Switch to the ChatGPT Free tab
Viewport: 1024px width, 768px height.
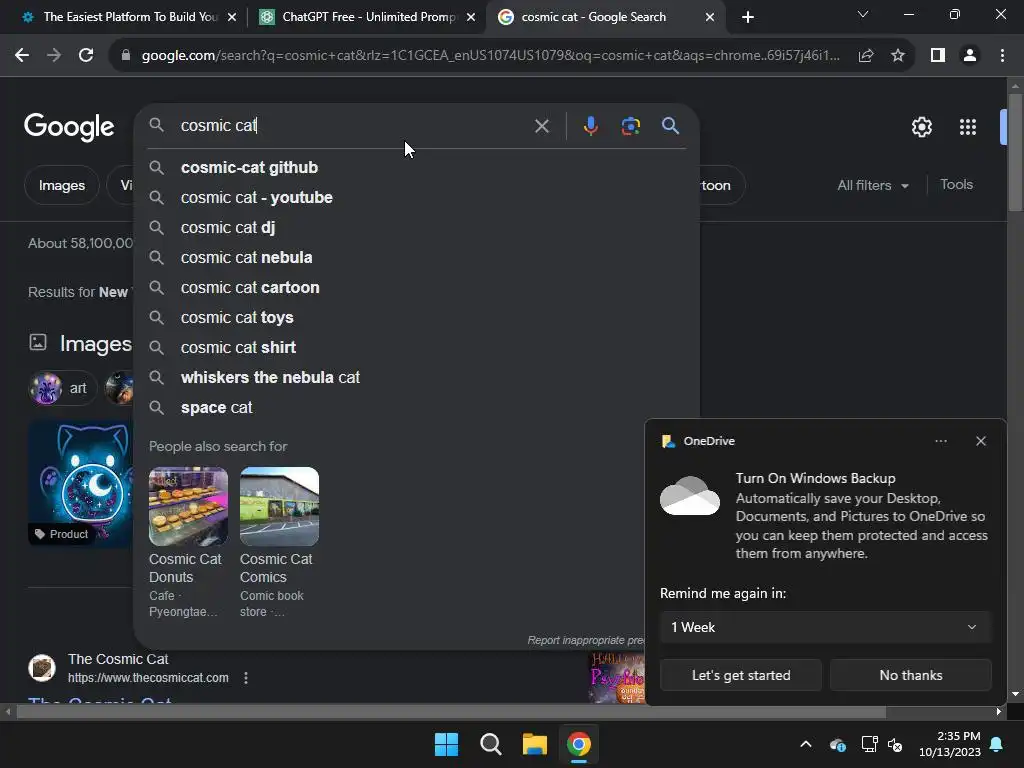(x=366, y=17)
